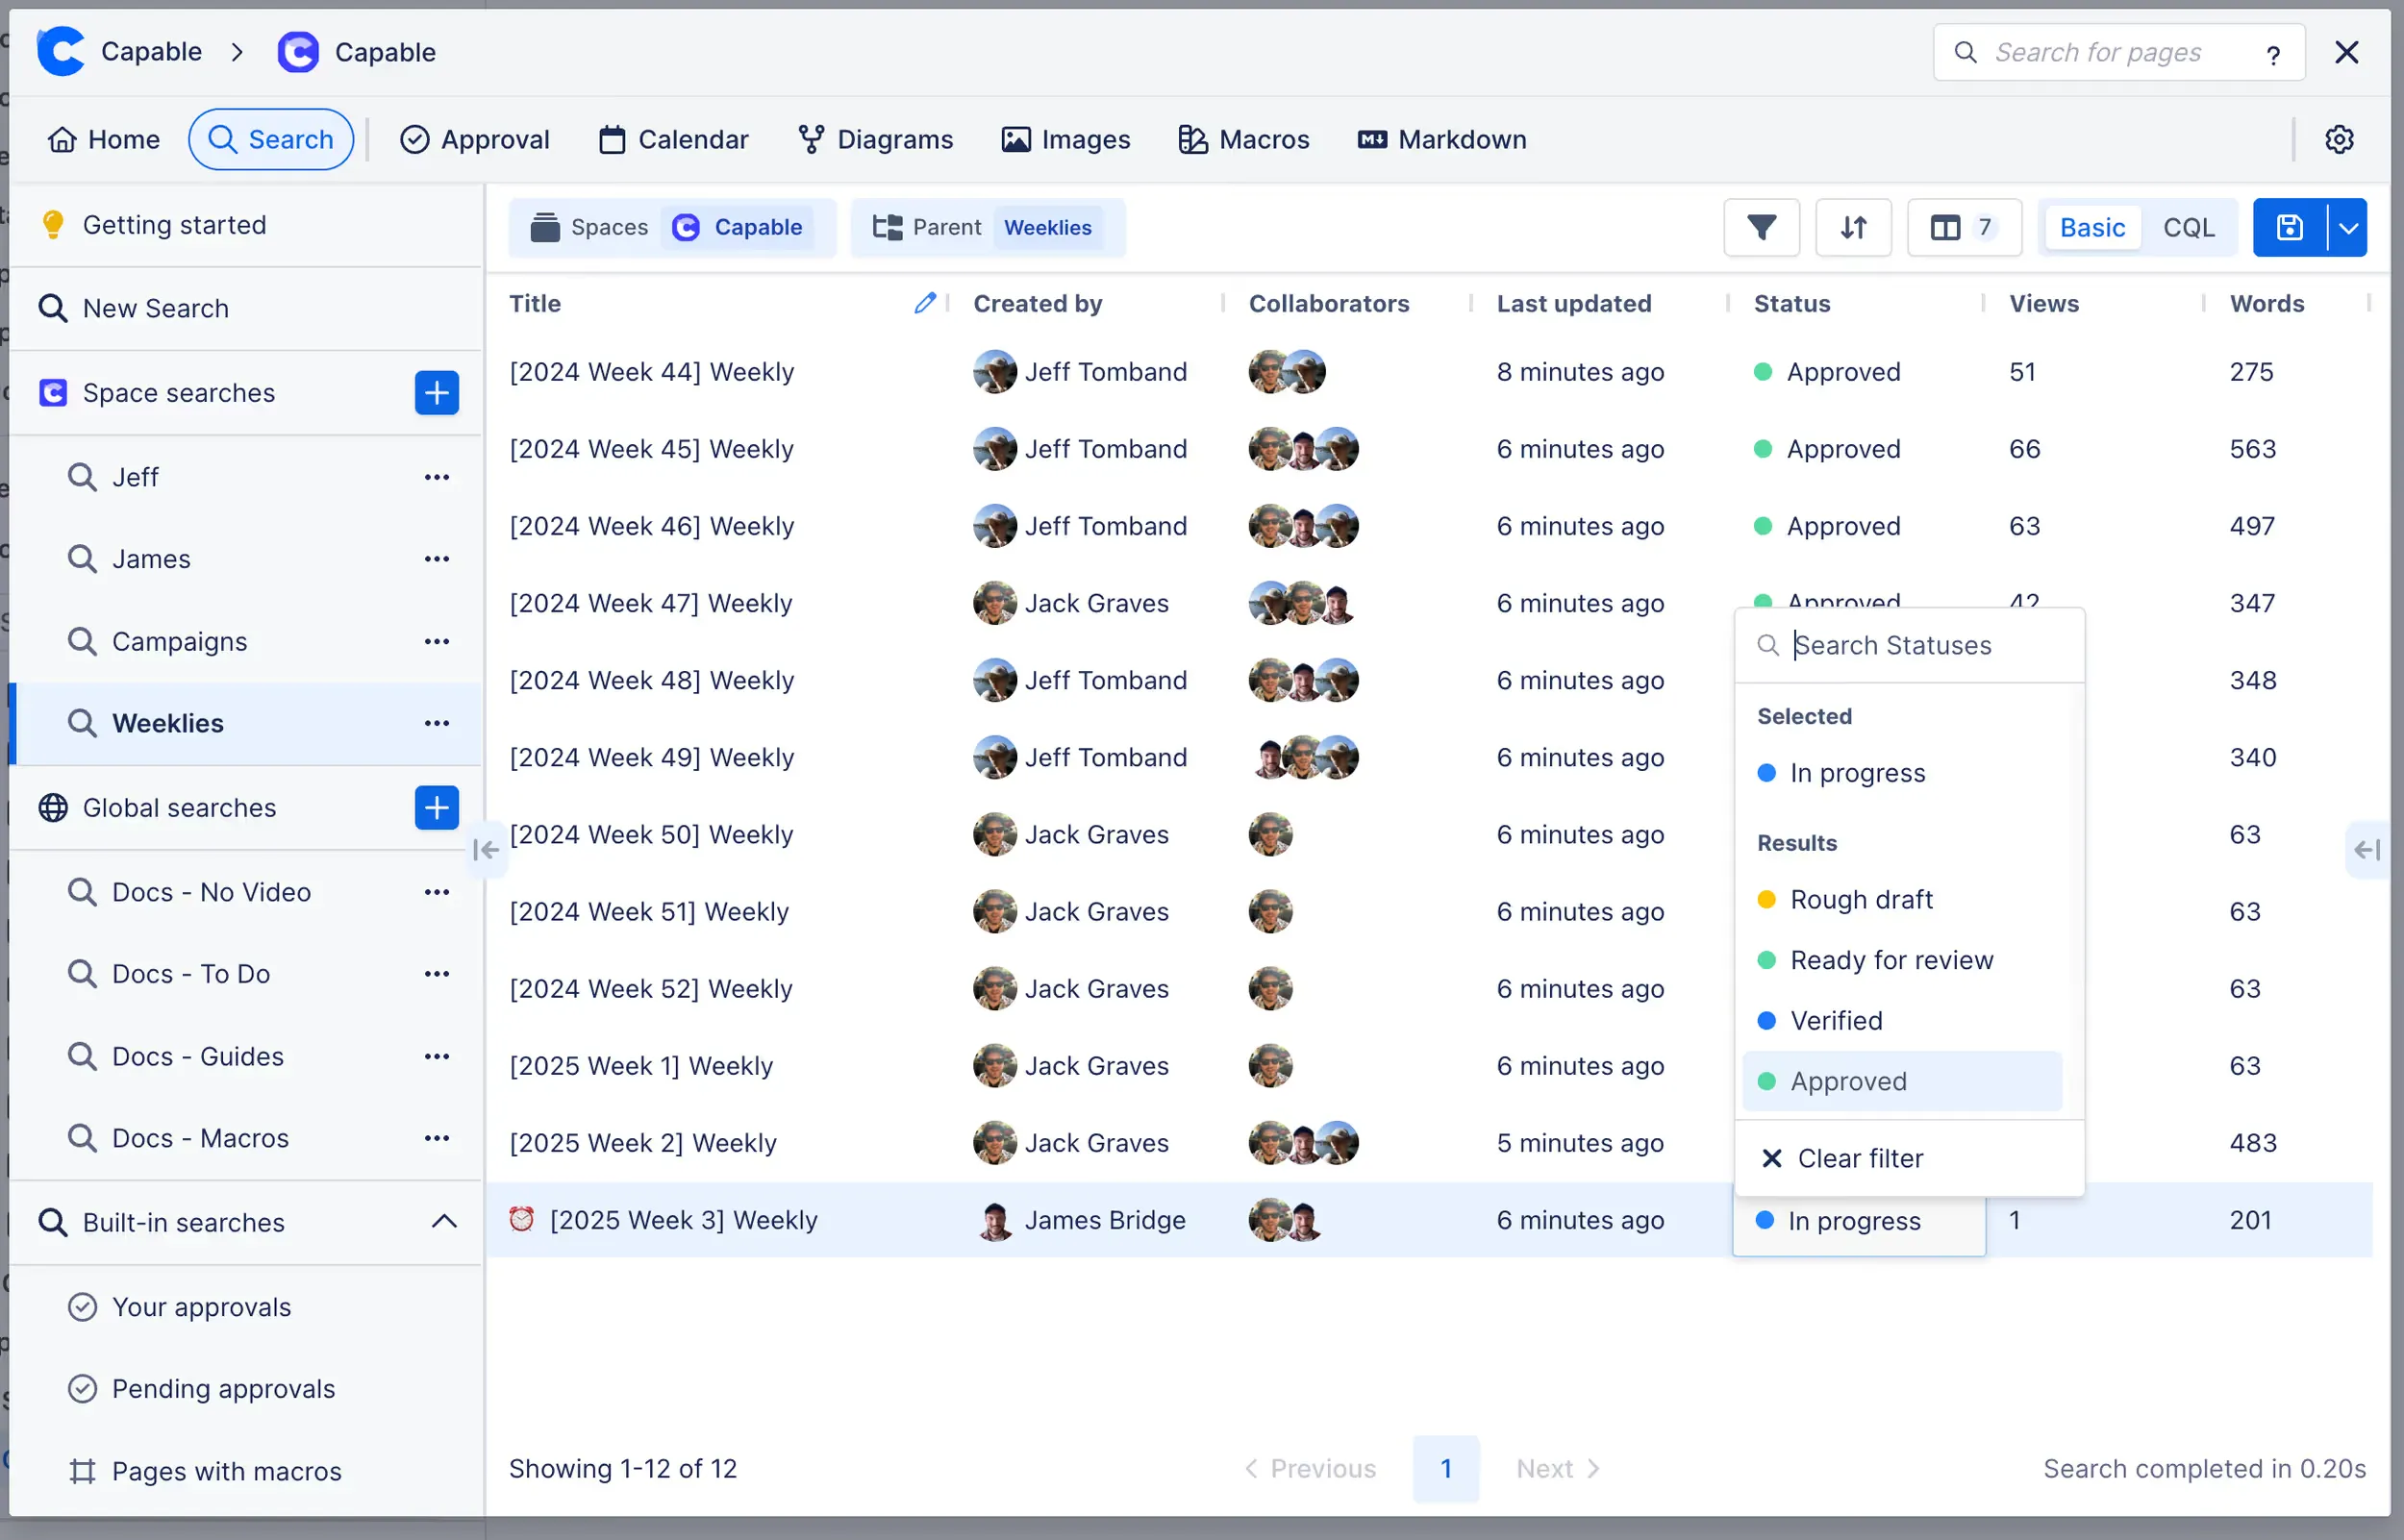Sort by the Views column header
This screenshot has height=1540, width=2404.
[x=2044, y=303]
